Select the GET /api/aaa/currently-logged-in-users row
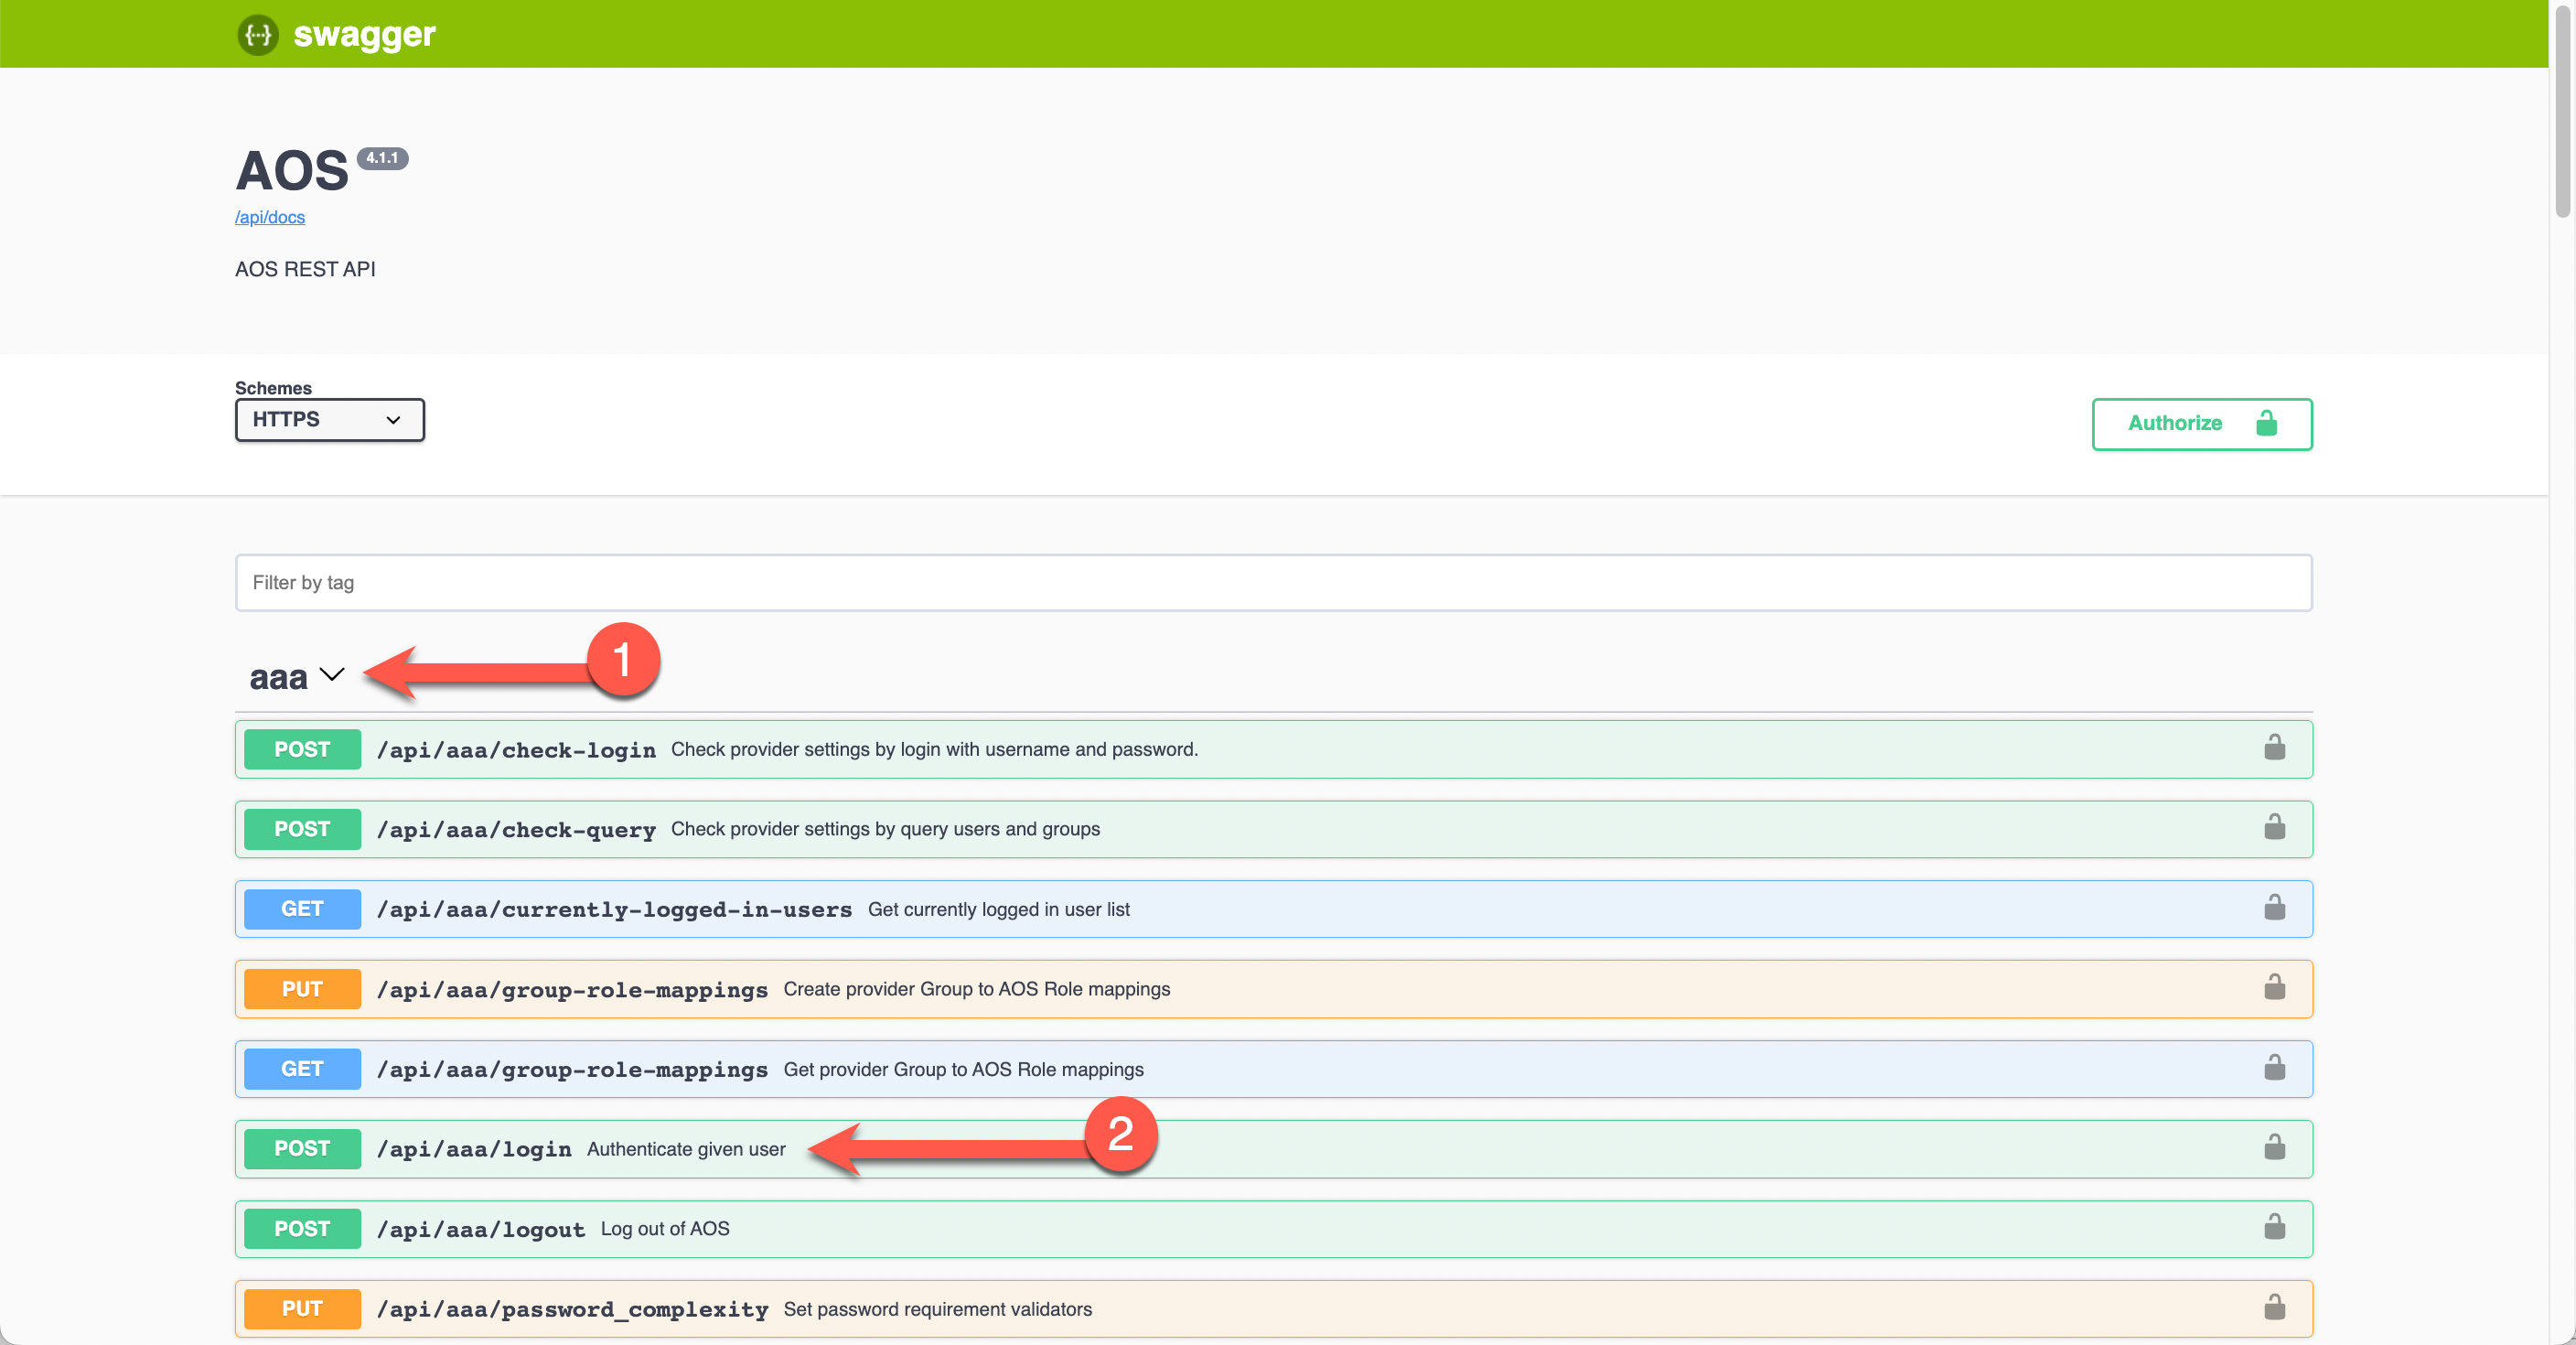The height and width of the screenshot is (1345, 2576). [x=1274, y=909]
